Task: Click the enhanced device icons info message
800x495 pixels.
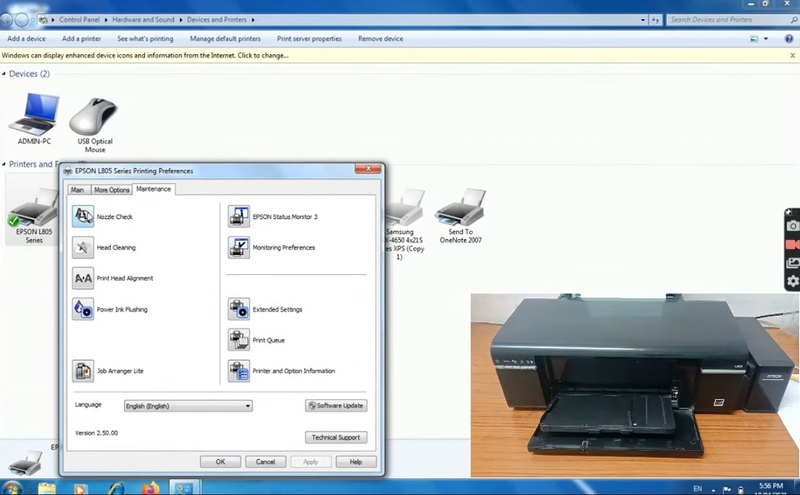Action: point(145,56)
